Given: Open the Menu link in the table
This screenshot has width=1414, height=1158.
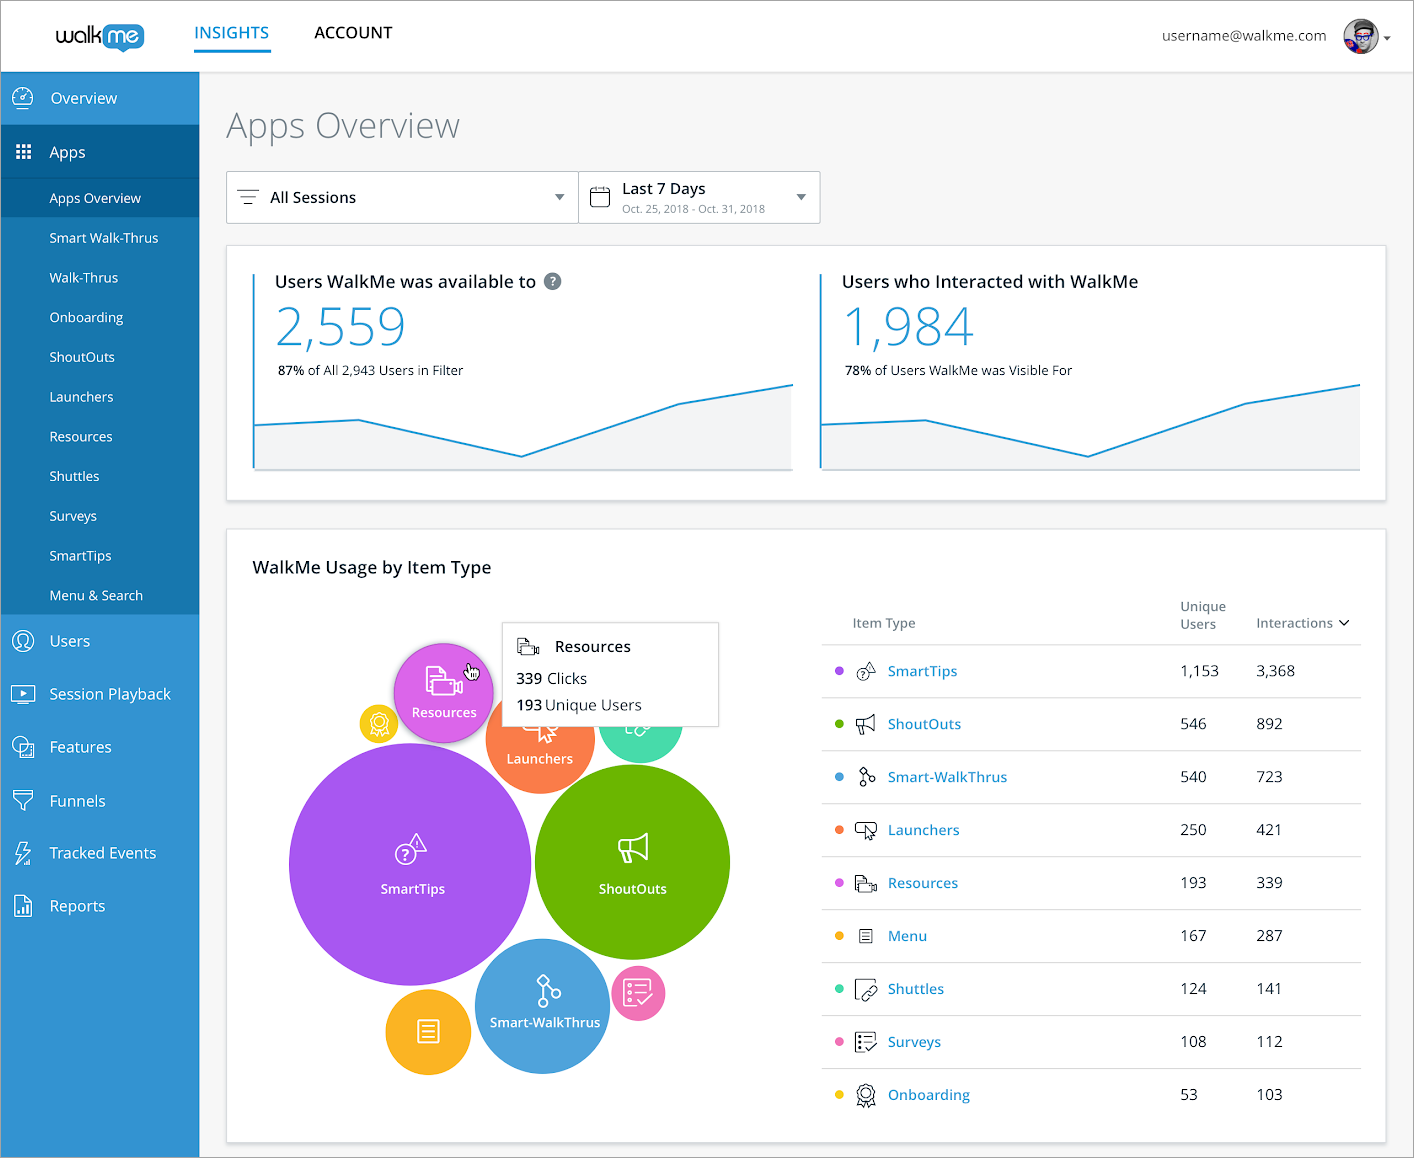Looking at the screenshot, I should pos(907,936).
